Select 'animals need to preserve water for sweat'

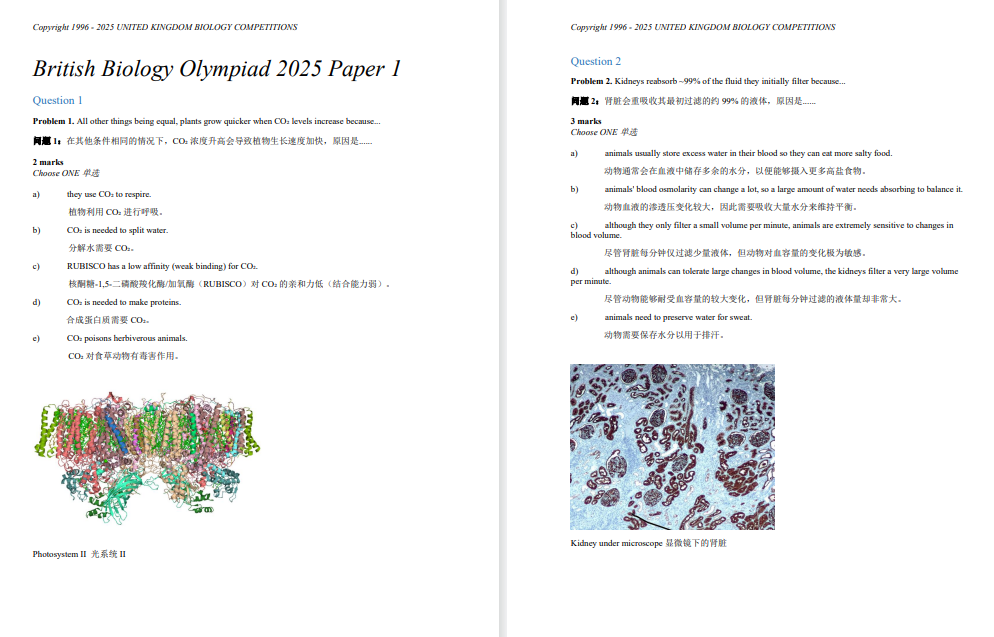pos(678,317)
